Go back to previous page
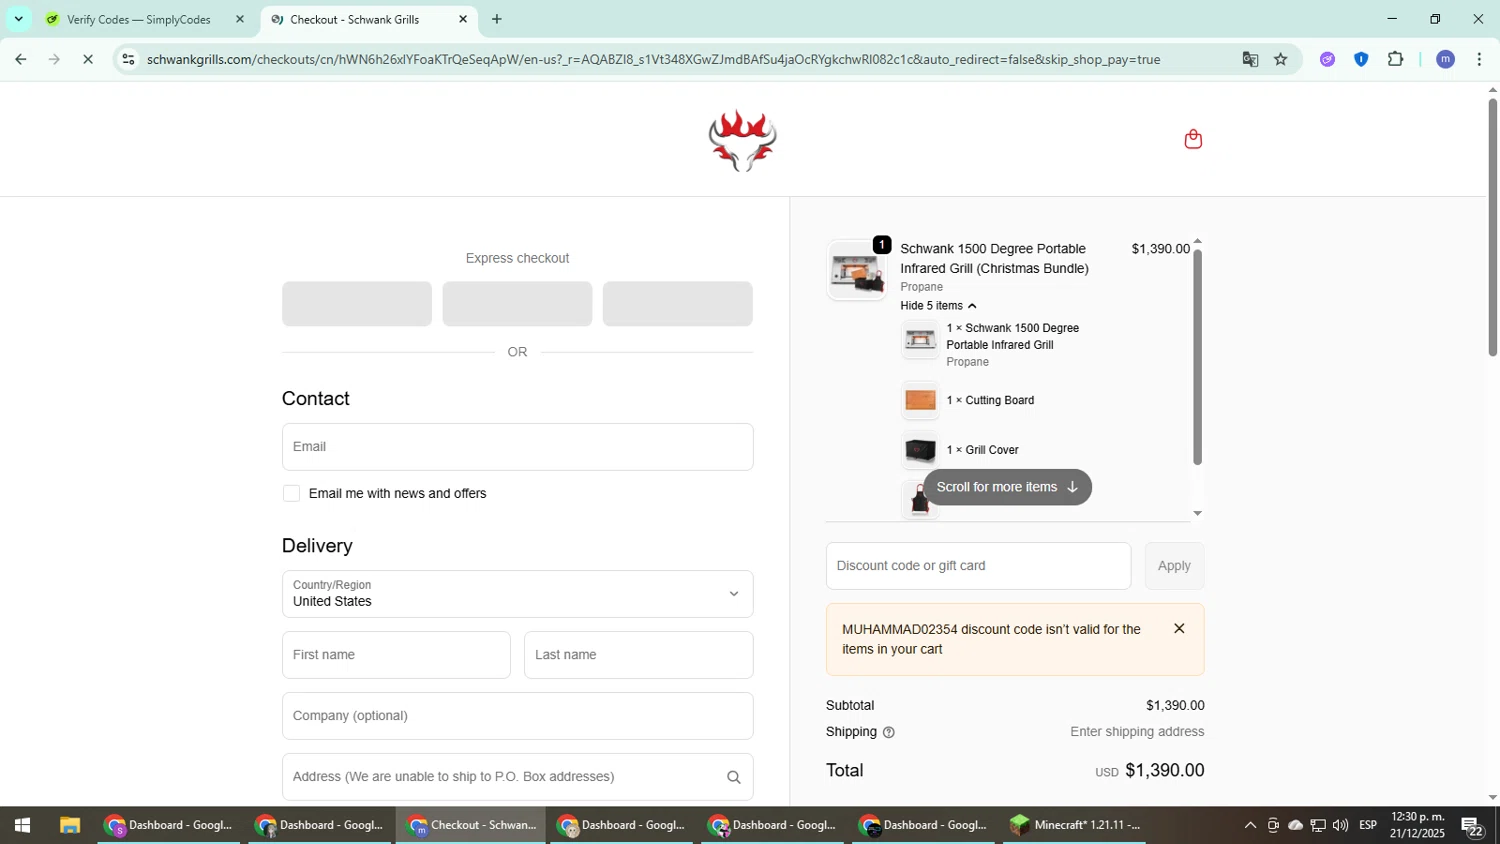 [x=20, y=59]
